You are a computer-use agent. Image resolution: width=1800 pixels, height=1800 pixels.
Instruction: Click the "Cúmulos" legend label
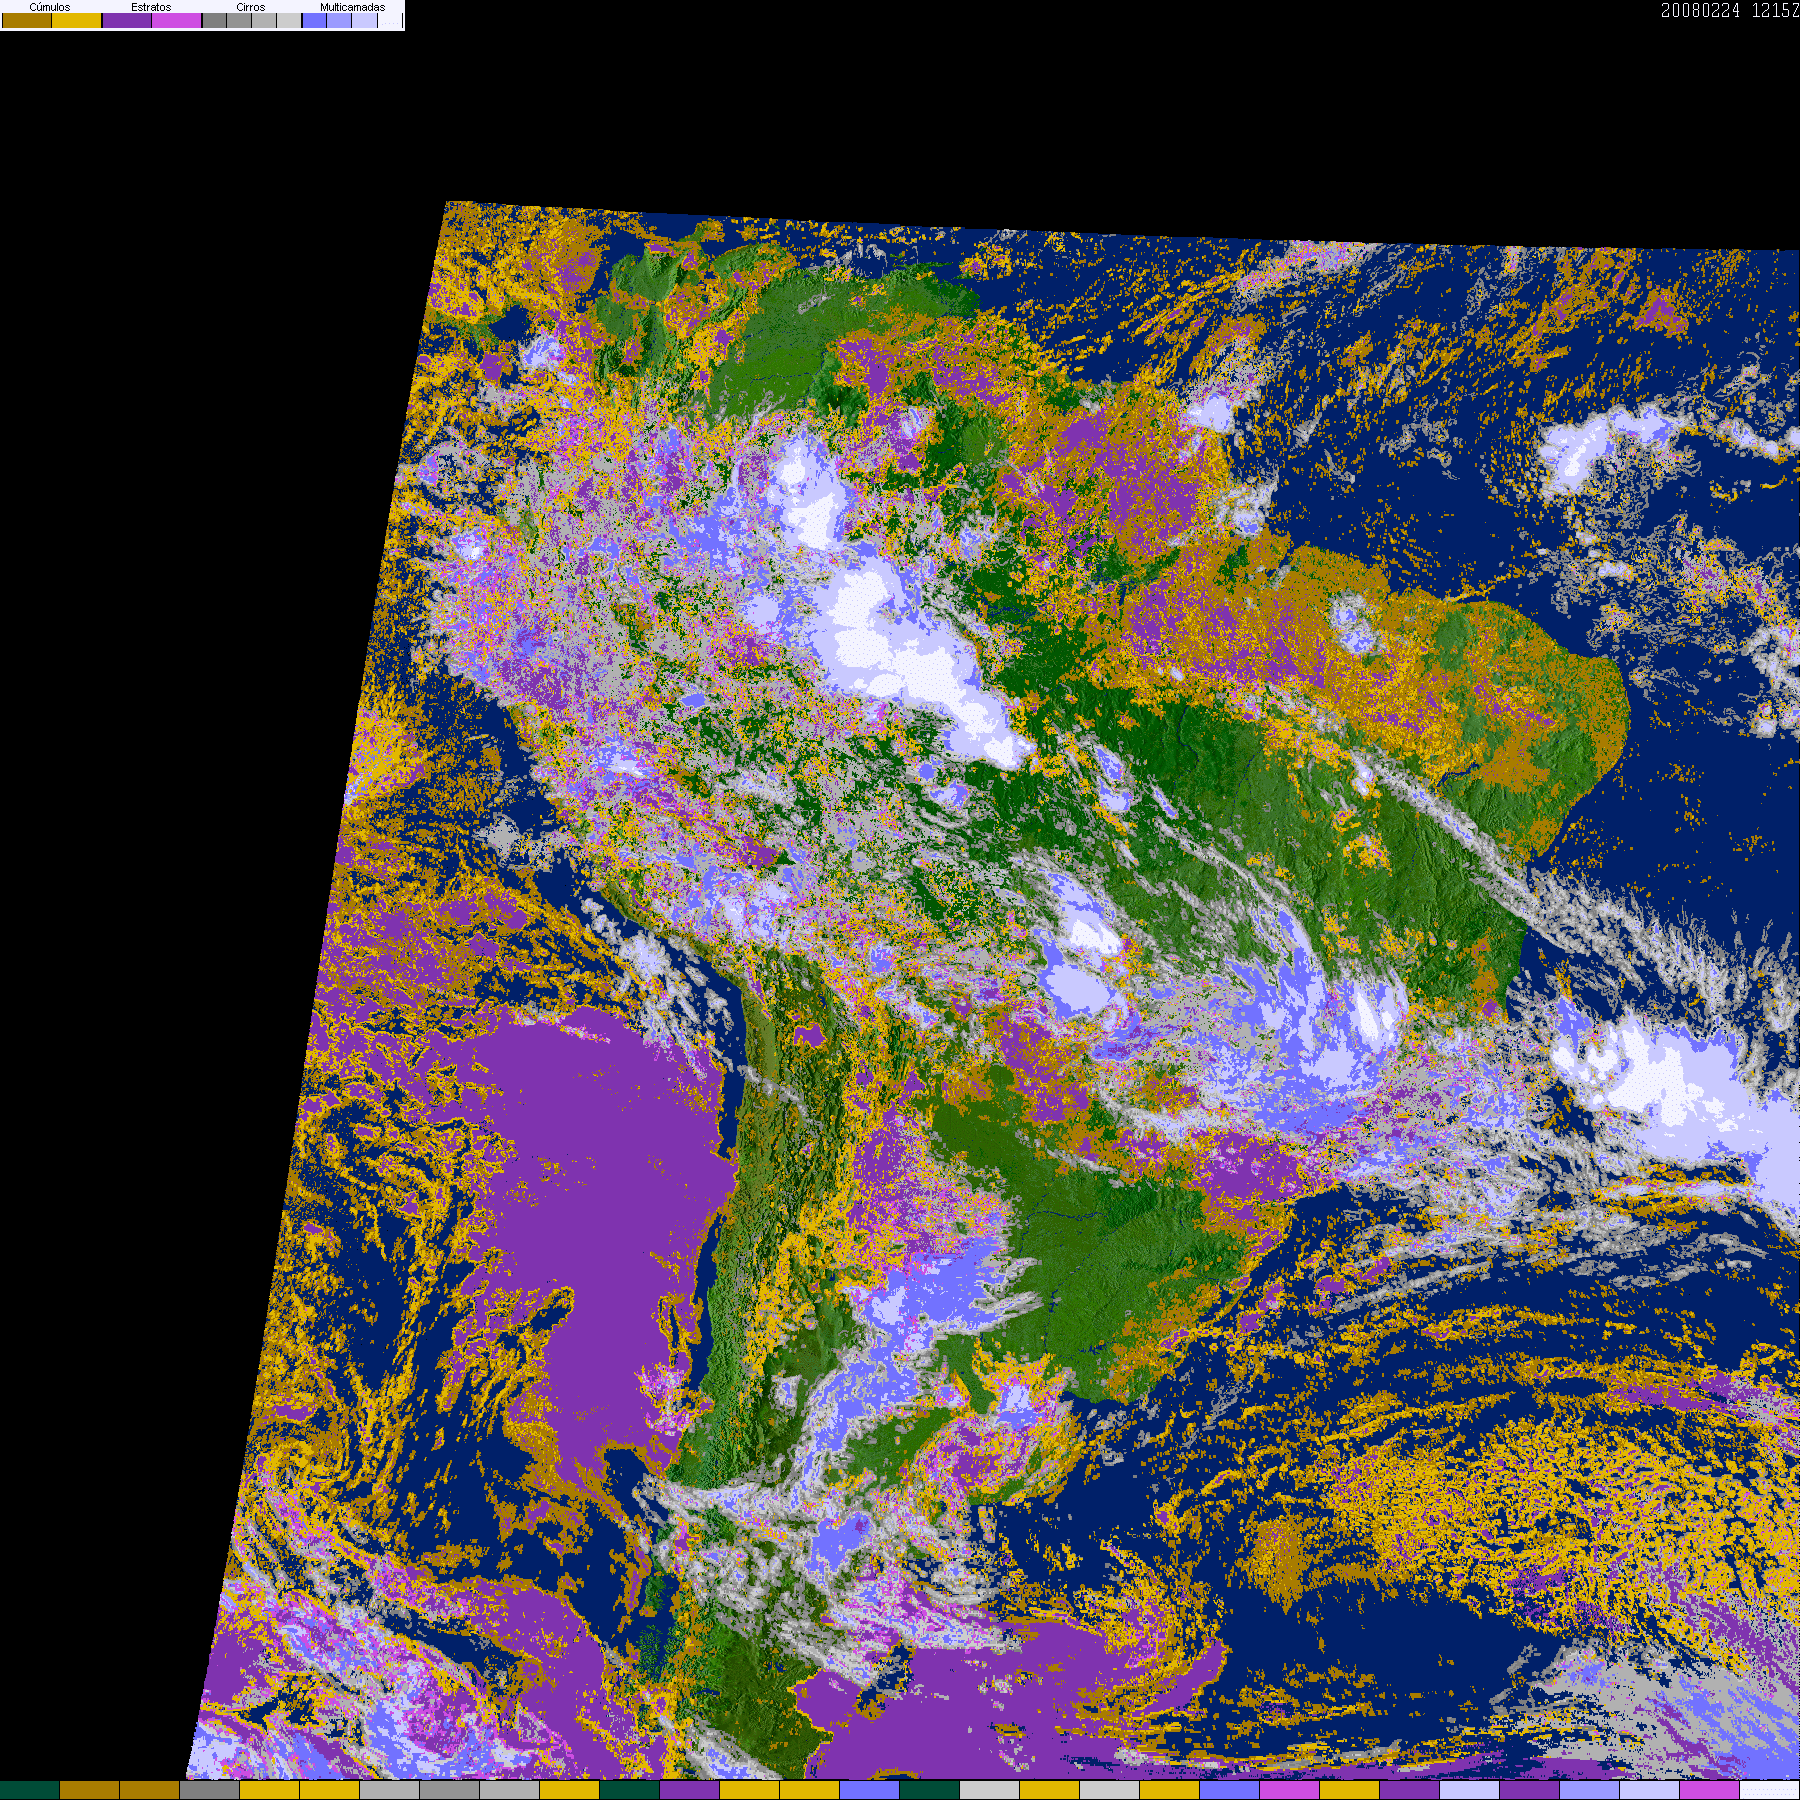point(50,7)
